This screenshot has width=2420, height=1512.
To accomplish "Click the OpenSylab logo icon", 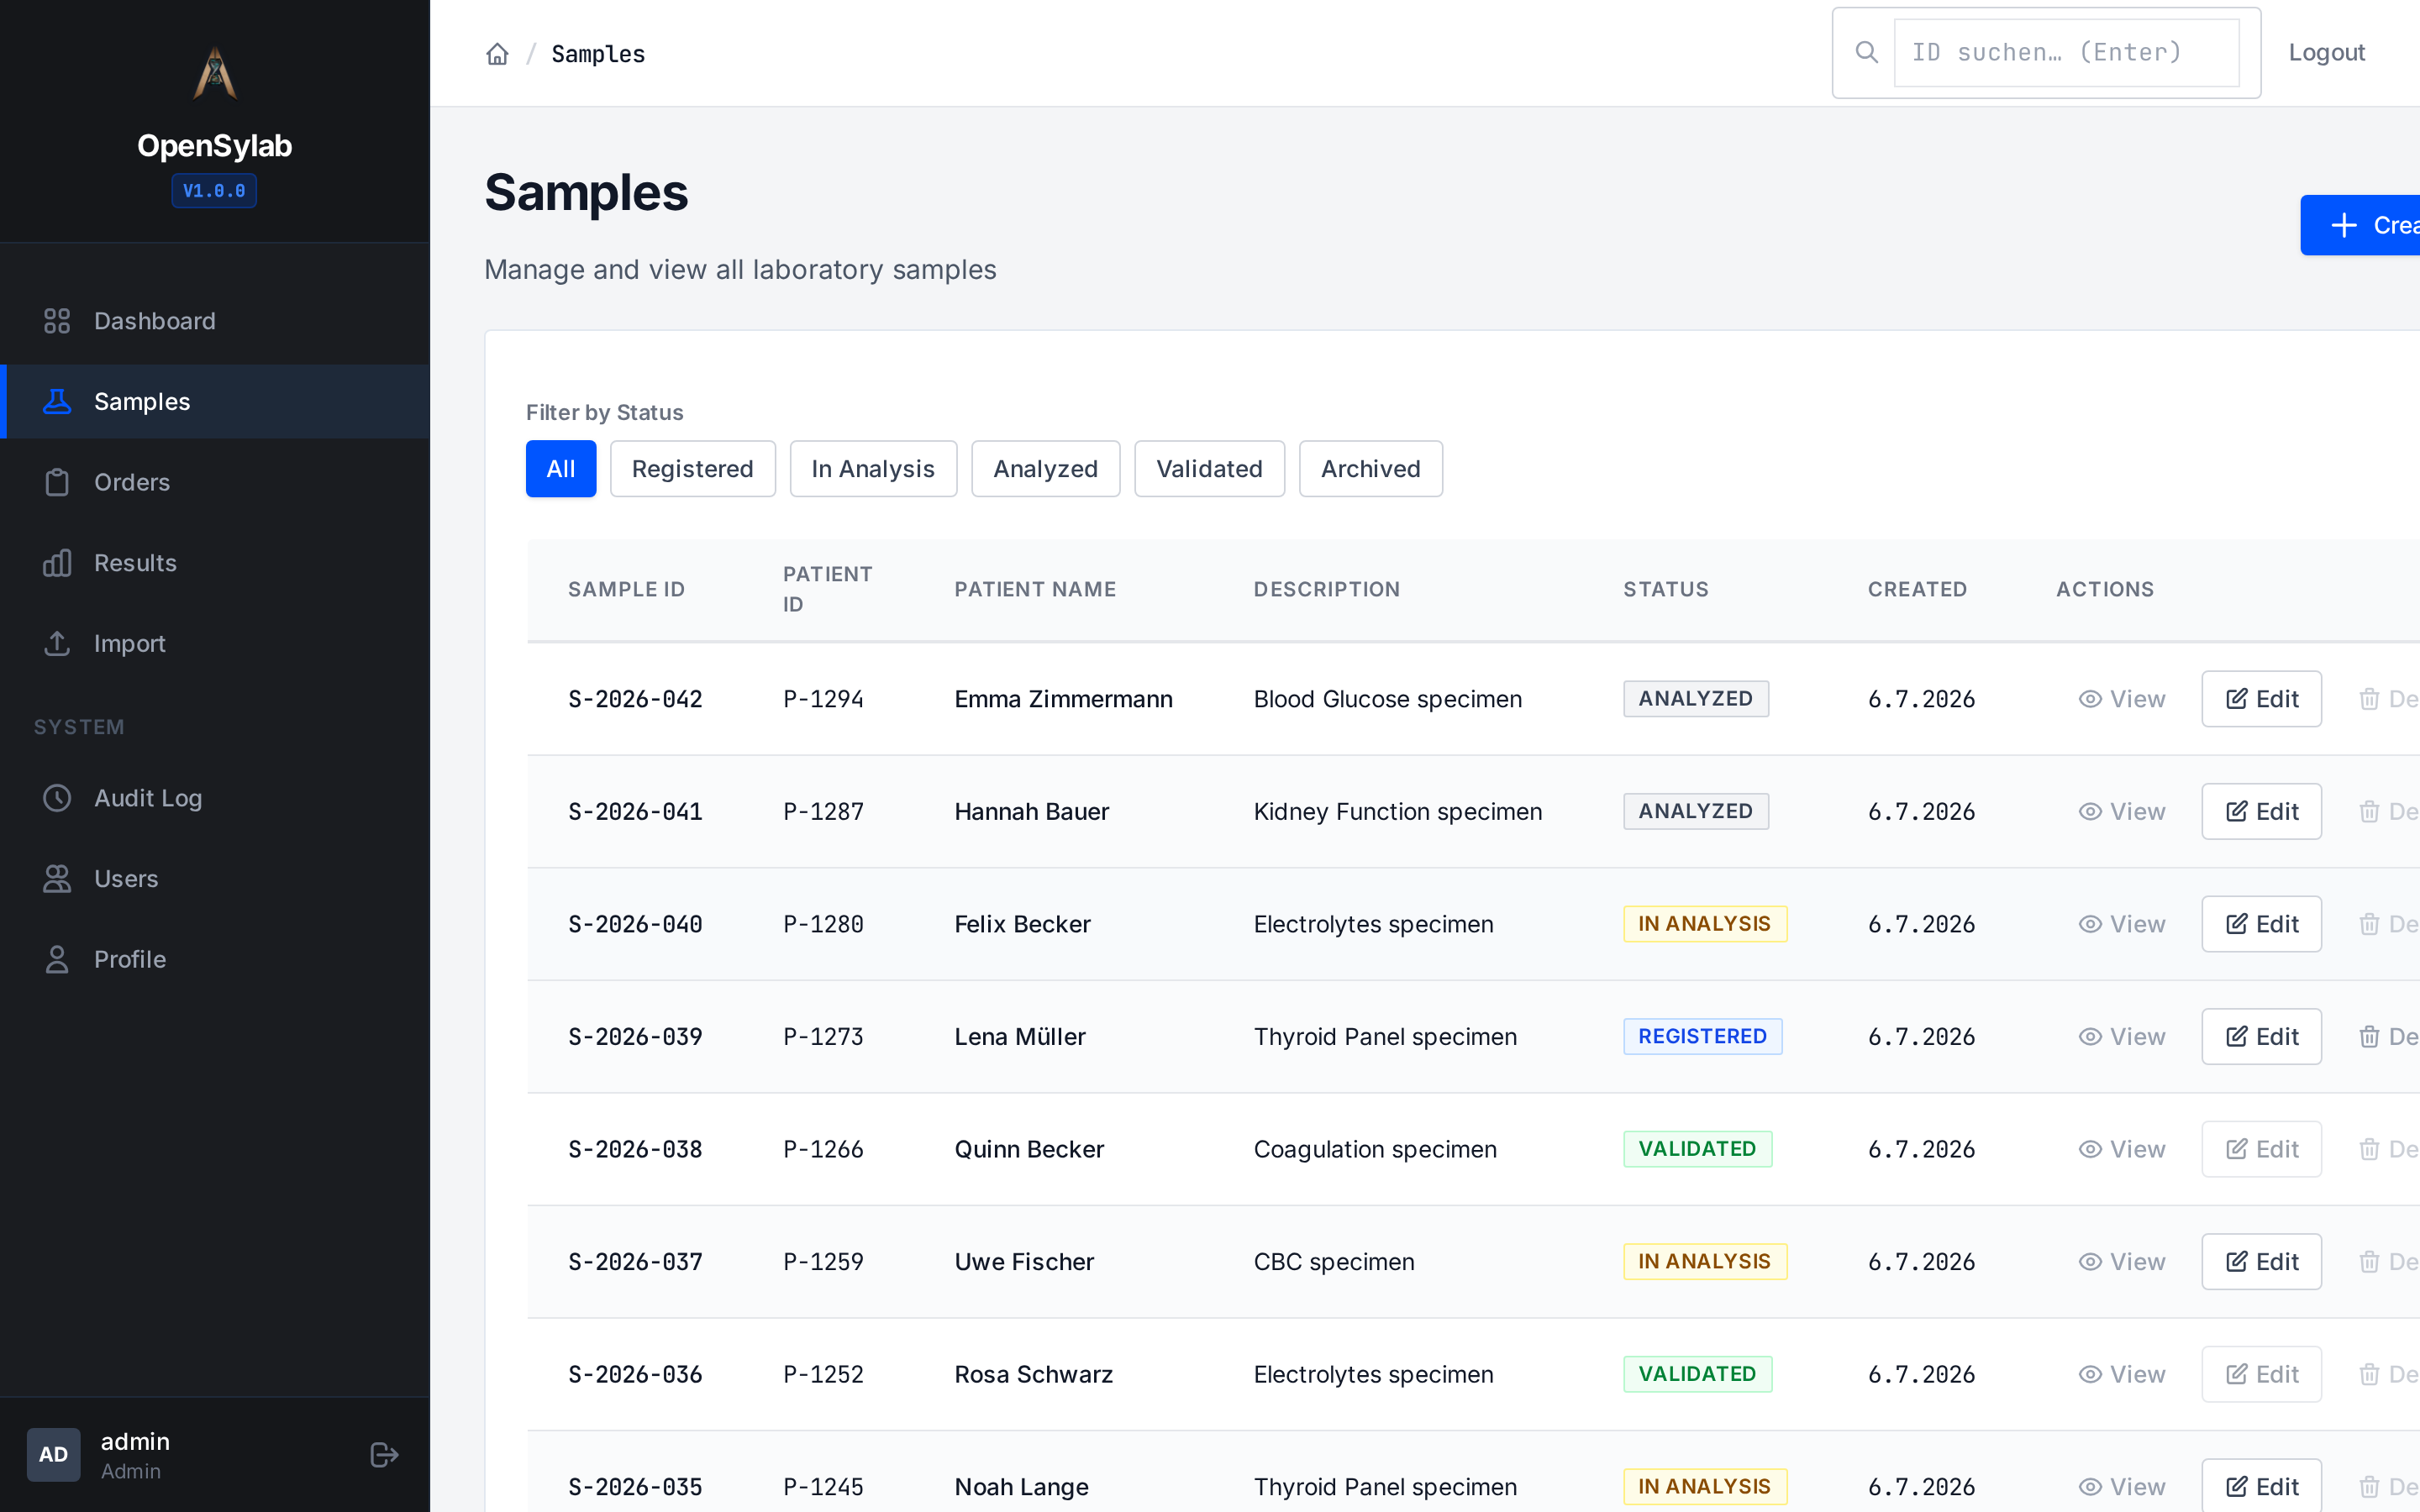I will (215, 74).
